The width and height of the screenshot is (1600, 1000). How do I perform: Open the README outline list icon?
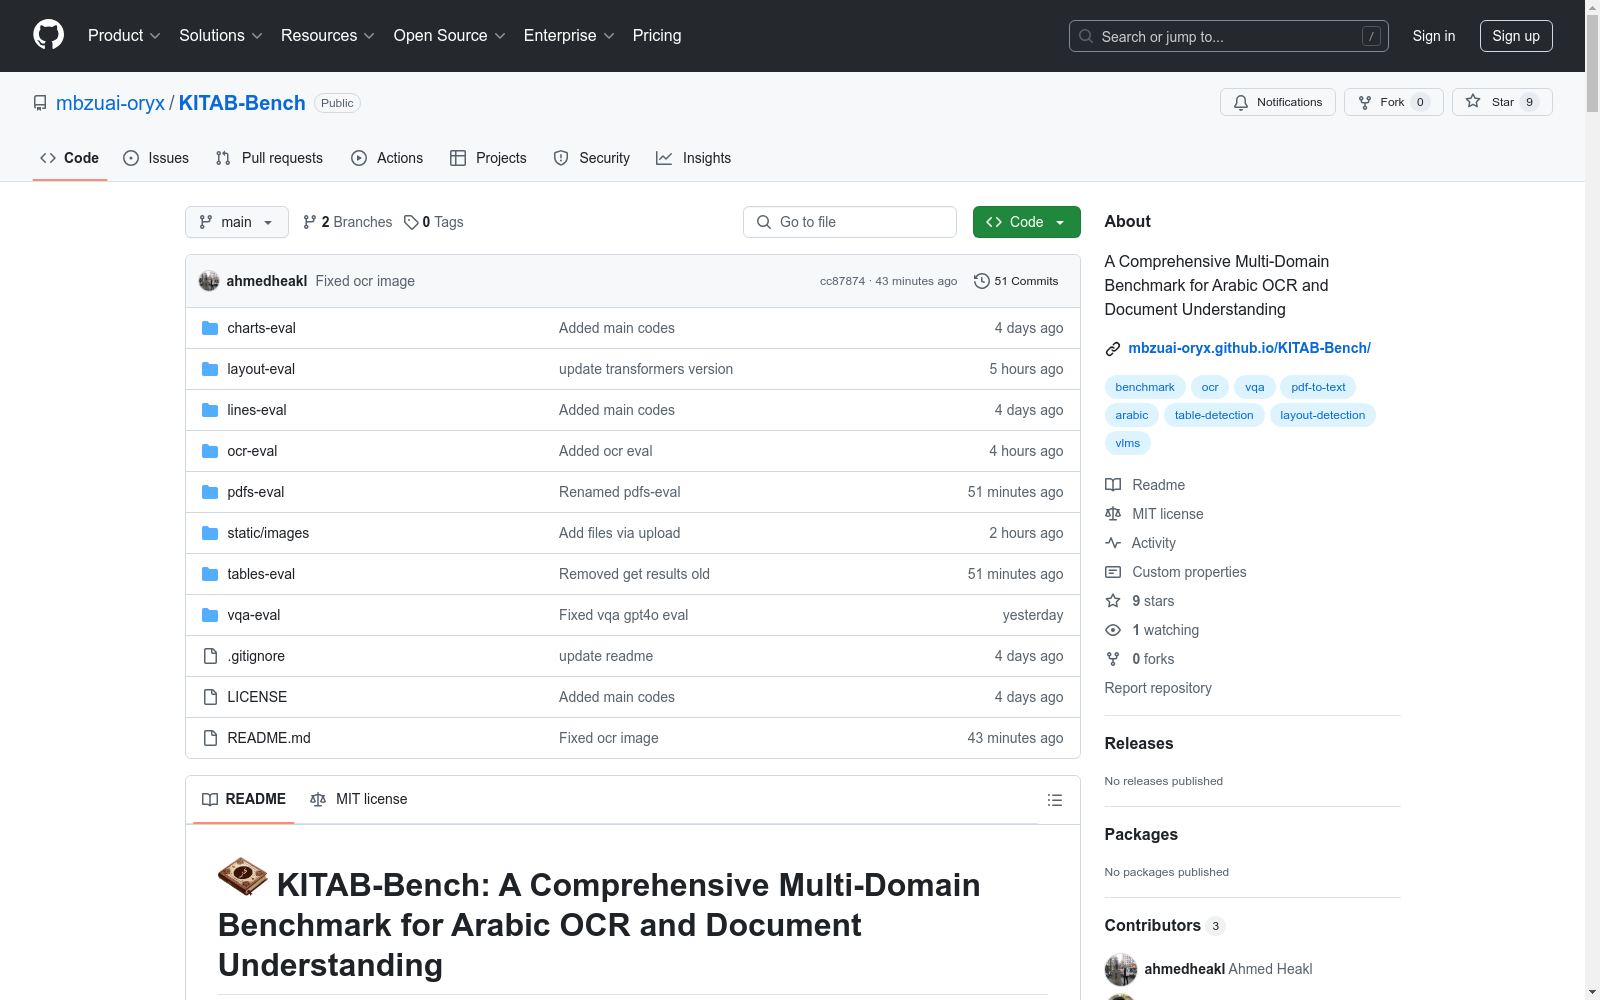(x=1054, y=800)
